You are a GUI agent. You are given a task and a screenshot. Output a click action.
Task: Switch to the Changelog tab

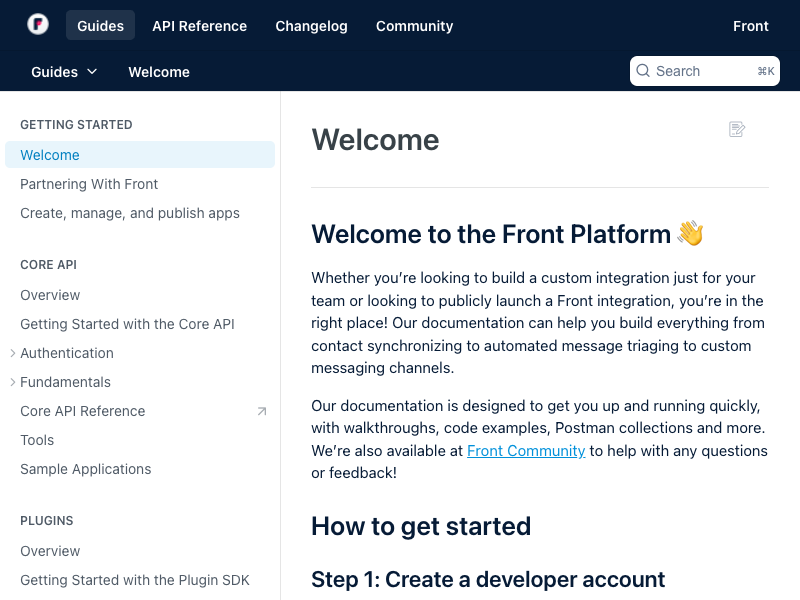click(311, 26)
